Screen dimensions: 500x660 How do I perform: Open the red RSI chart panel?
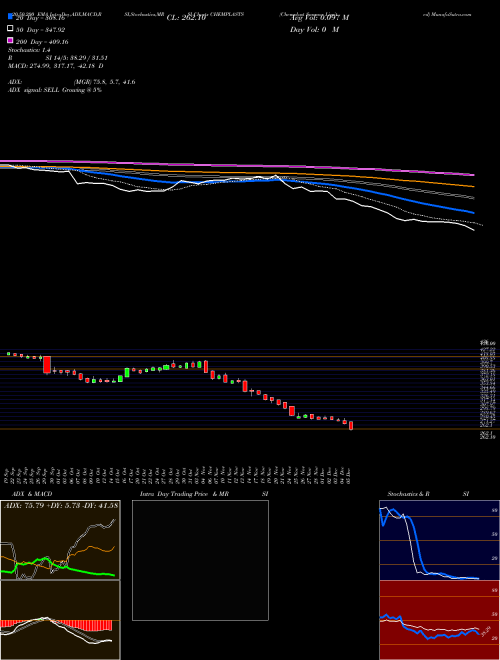[x=439, y=620]
